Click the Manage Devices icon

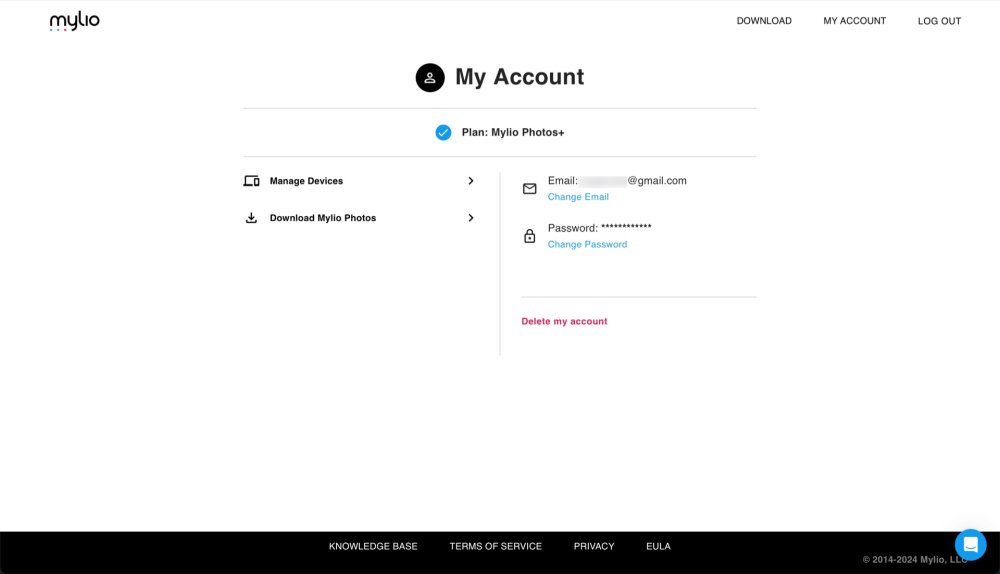click(x=251, y=181)
